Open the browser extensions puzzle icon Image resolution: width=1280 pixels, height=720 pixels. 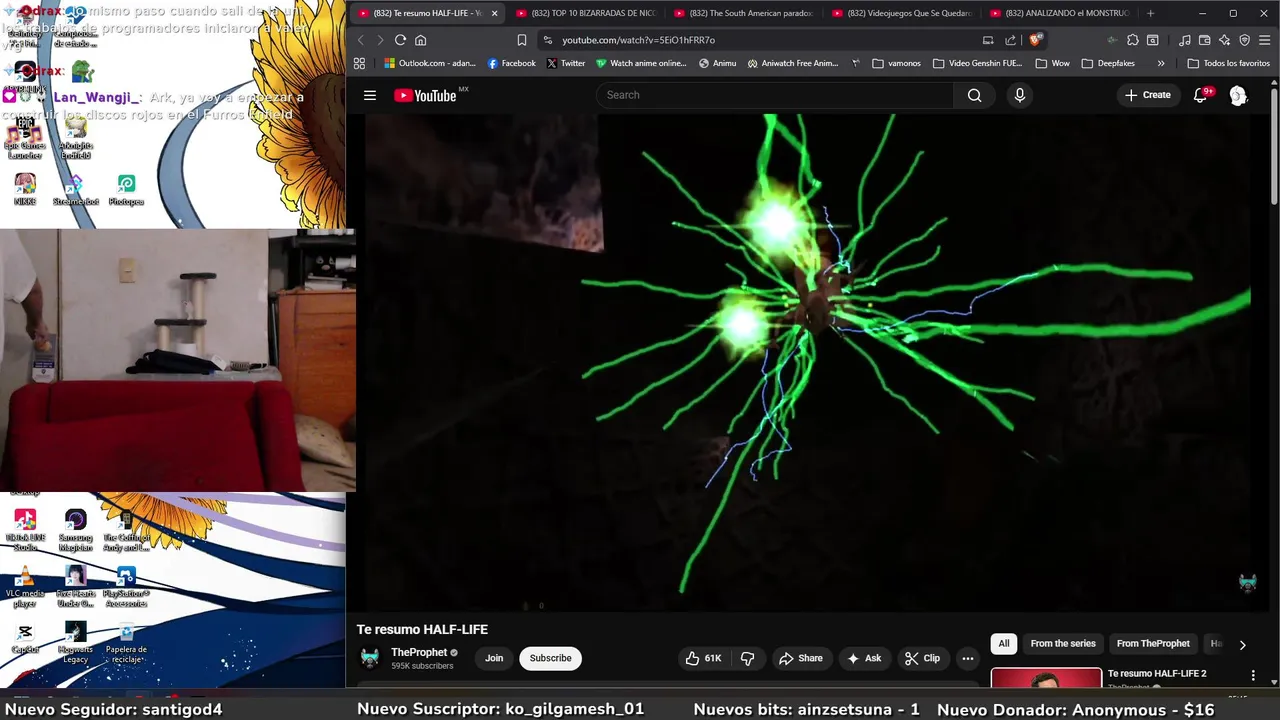coord(1132,40)
